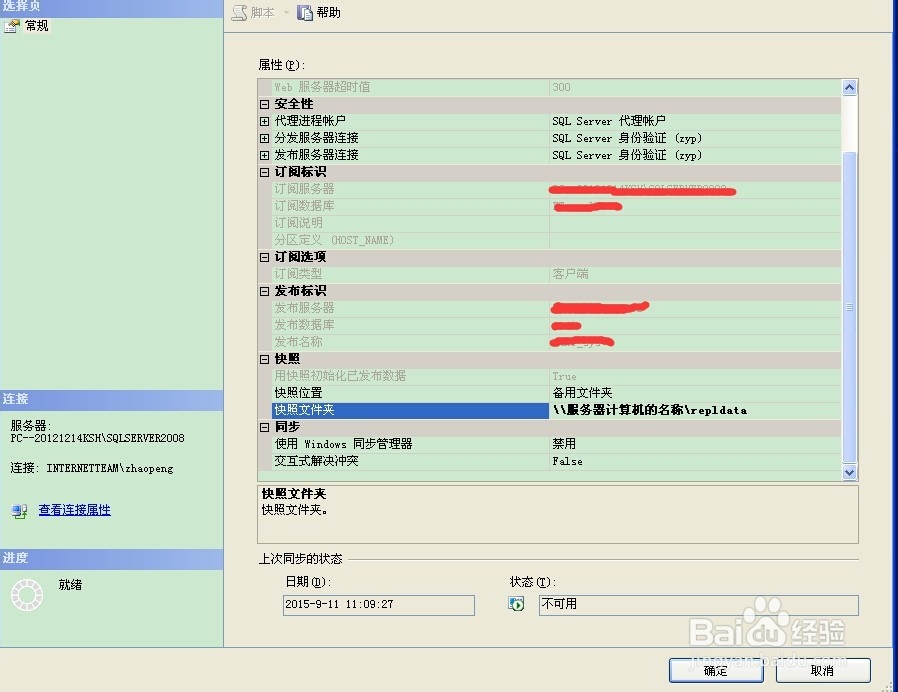The height and width of the screenshot is (692, 898).
Task: Select 使用 Windows 同步管理器 row
Action: (557, 444)
